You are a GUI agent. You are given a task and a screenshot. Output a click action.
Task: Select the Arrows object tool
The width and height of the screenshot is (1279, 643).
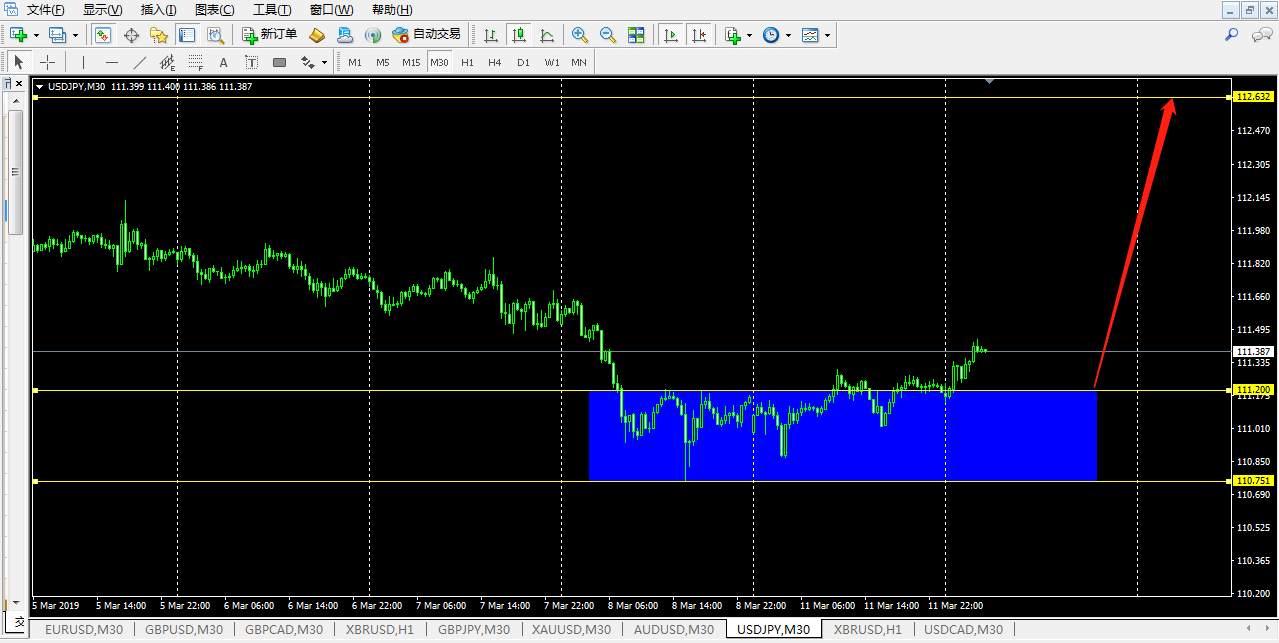307,62
